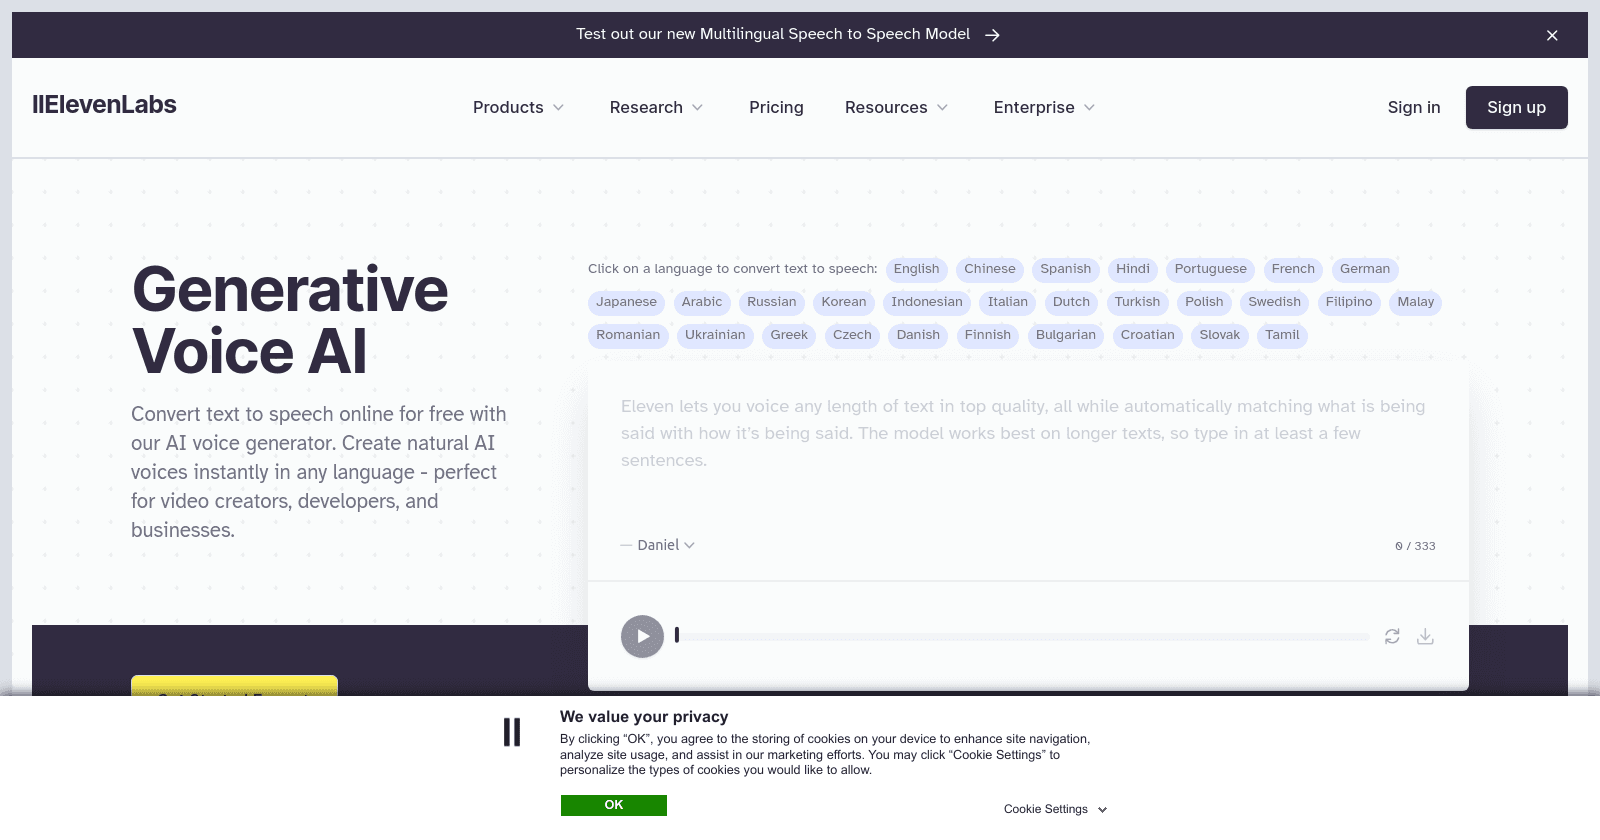Select Hindi language sample
Image resolution: width=1600 pixels, height=840 pixels.
(x=1133, y=269)
